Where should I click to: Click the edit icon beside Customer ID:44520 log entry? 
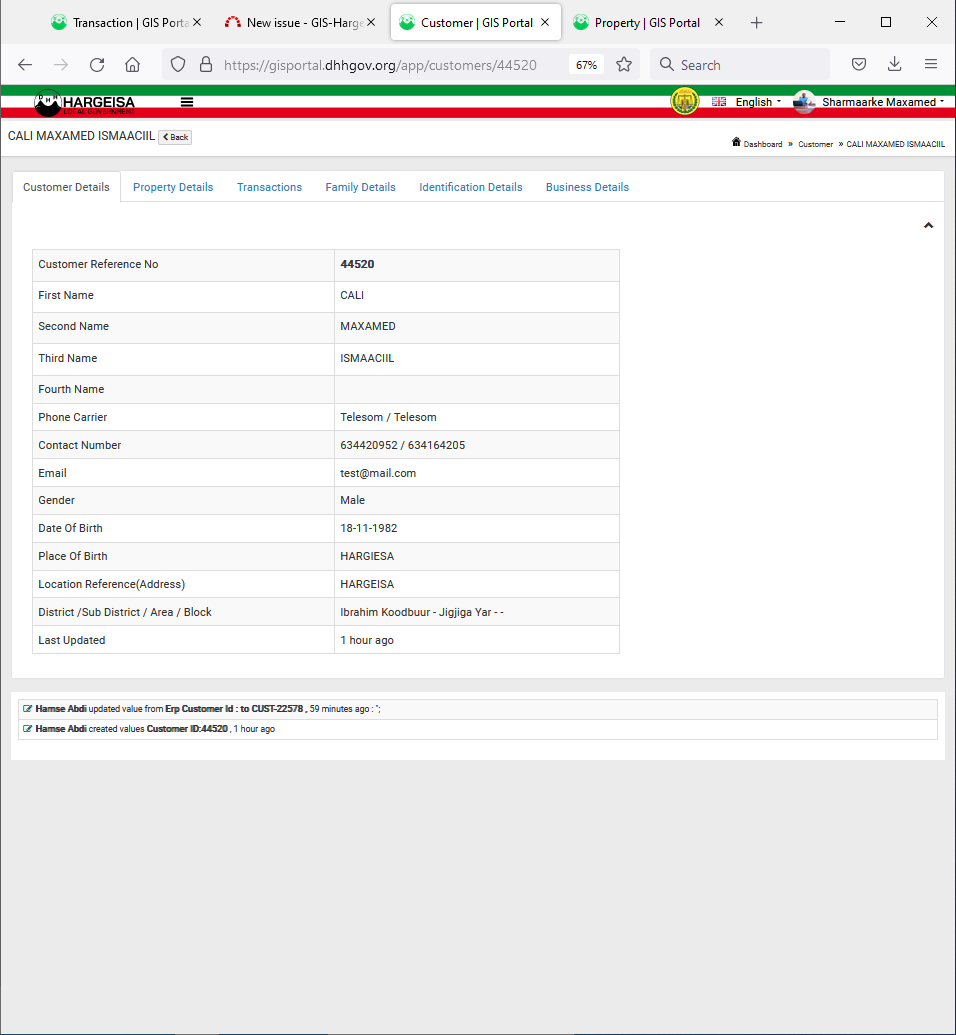coord(28,729)
